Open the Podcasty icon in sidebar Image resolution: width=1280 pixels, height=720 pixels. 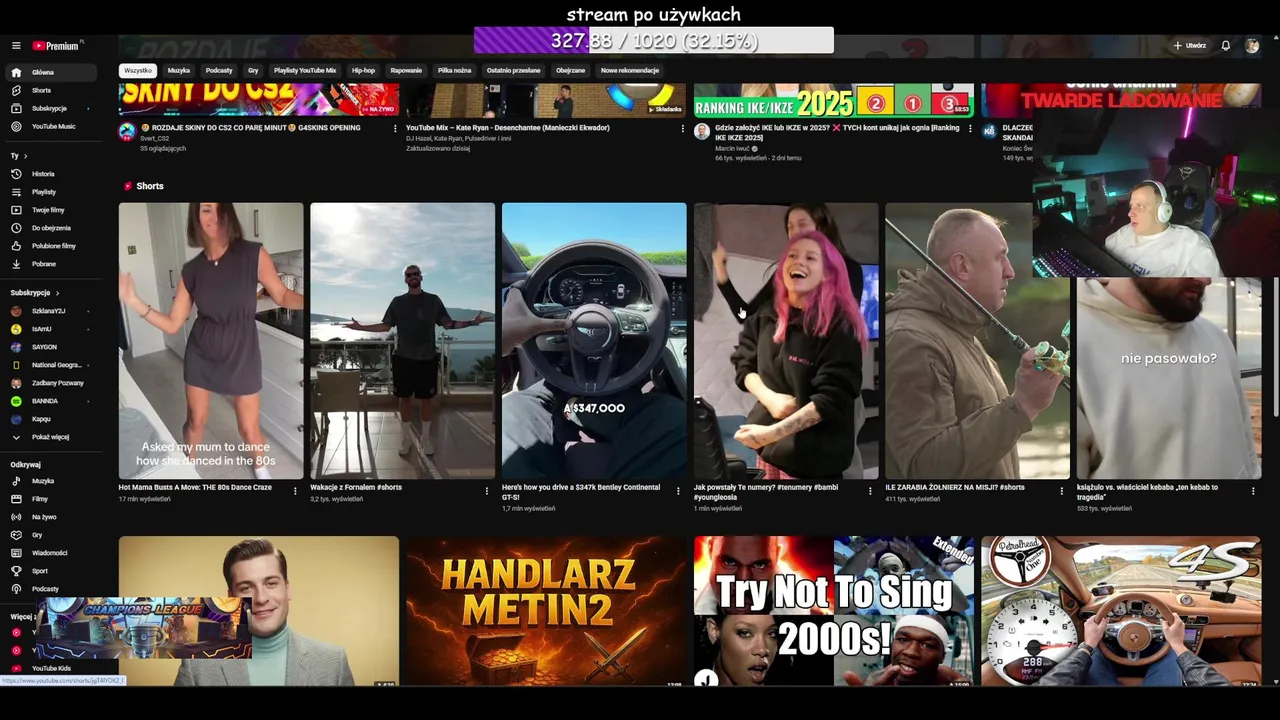[x=16, y=589]
